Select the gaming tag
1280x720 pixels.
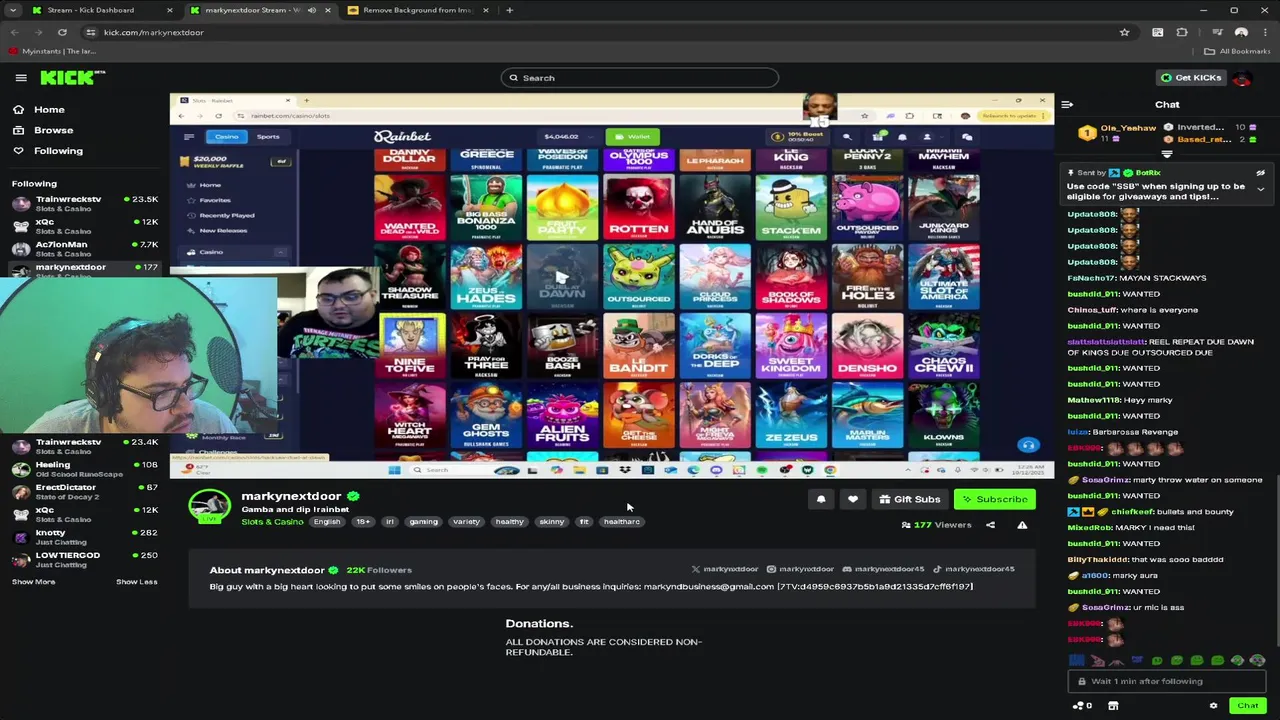click(x=423, y=522)
